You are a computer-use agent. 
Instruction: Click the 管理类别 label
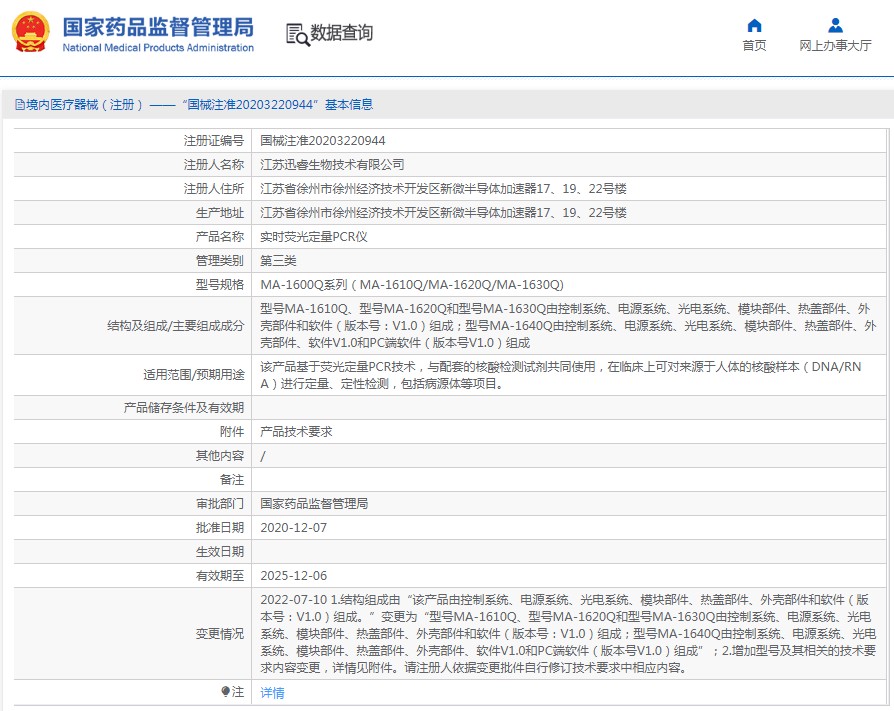click(220, 261)
